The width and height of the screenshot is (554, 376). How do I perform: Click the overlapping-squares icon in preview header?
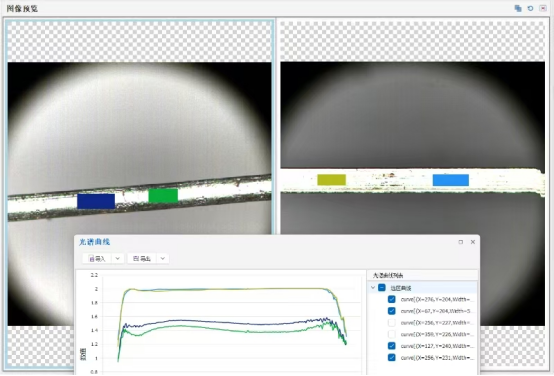518,8
